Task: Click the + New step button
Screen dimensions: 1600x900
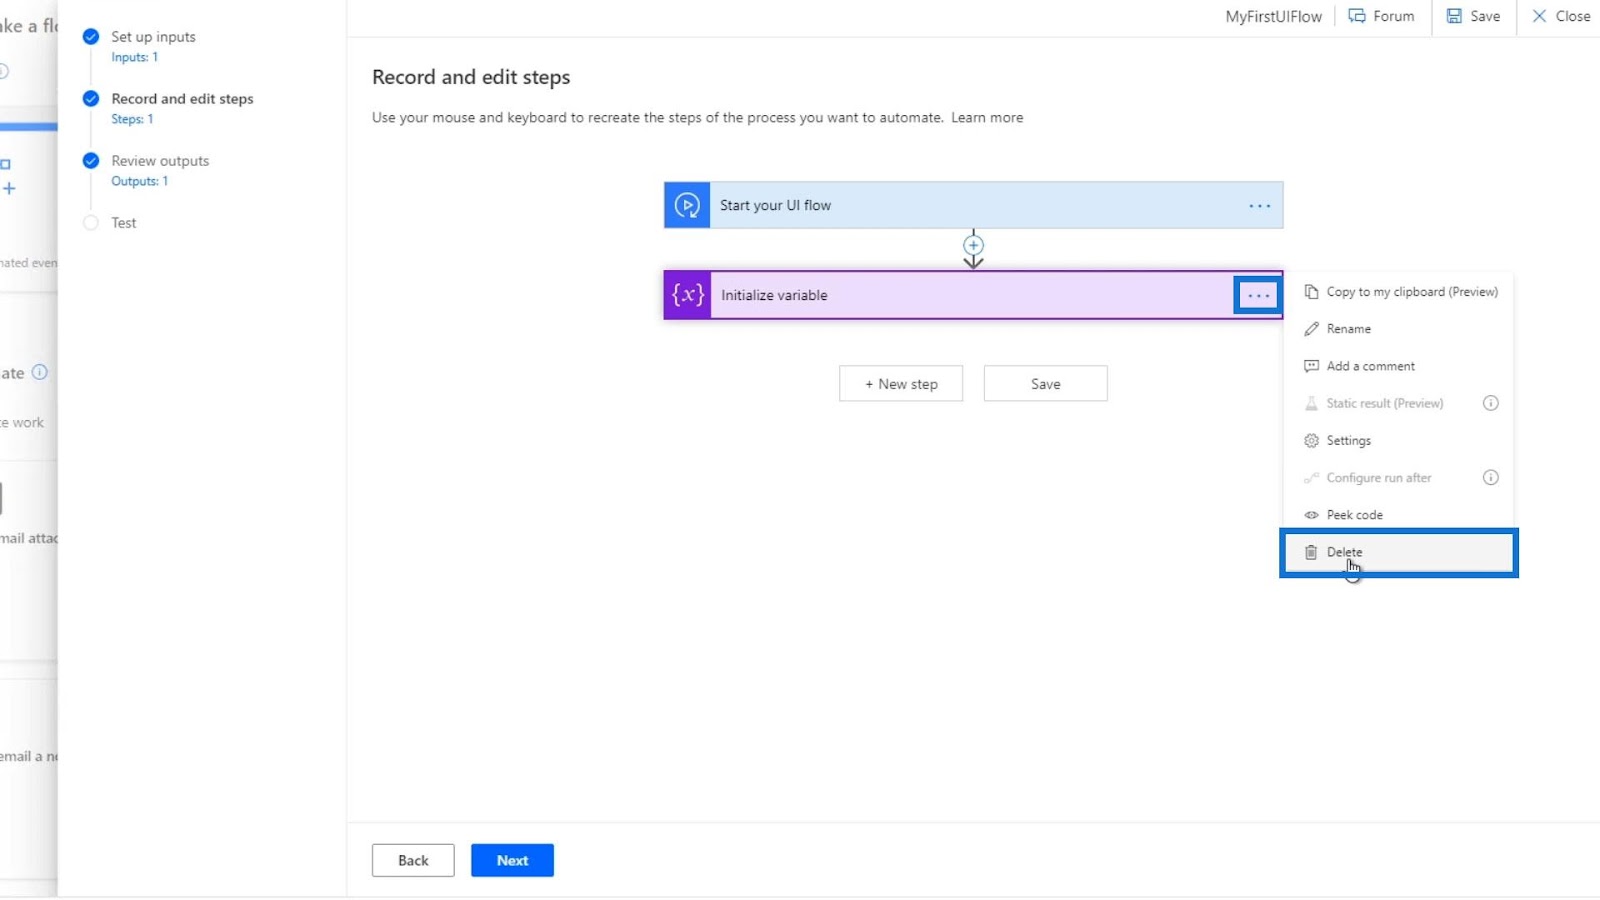Action: (x=901, y=384)
